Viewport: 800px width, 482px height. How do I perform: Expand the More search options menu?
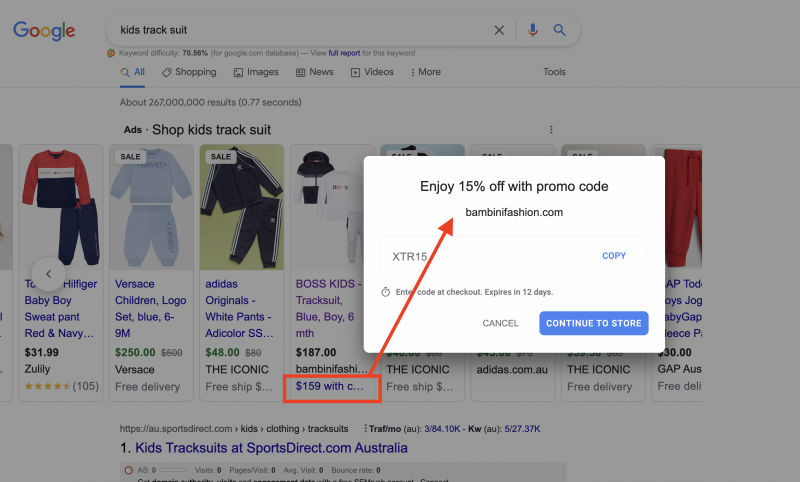tap(426, 72)
